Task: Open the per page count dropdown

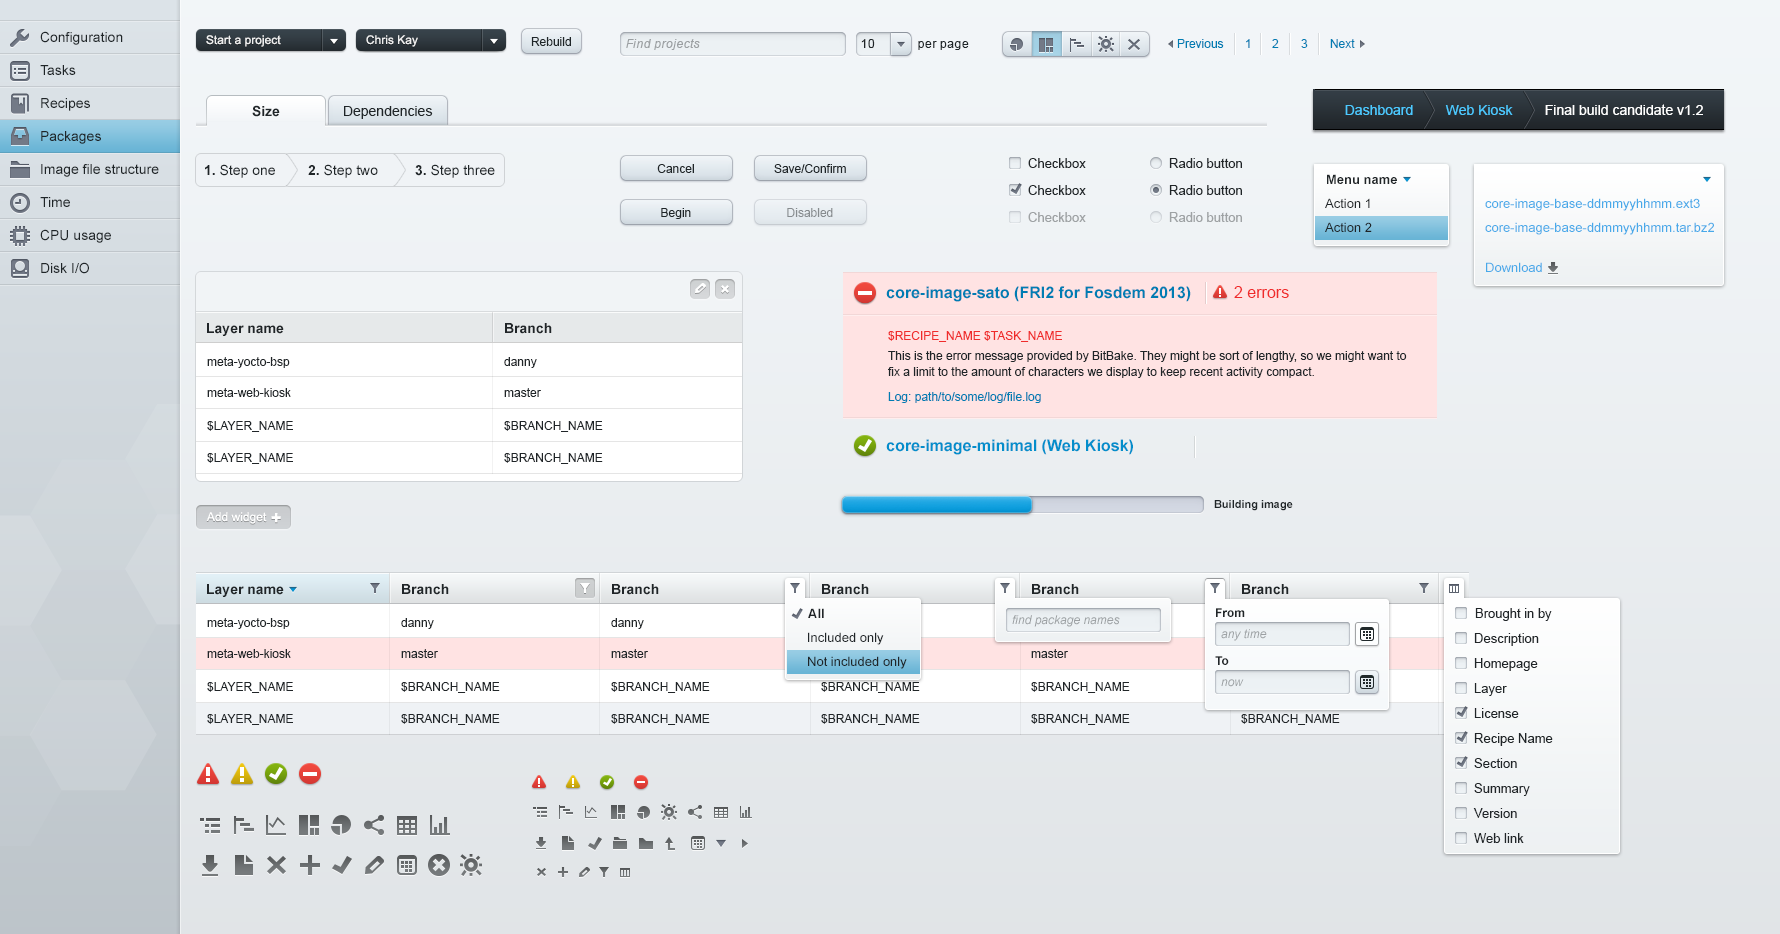Action: [900, 44]
